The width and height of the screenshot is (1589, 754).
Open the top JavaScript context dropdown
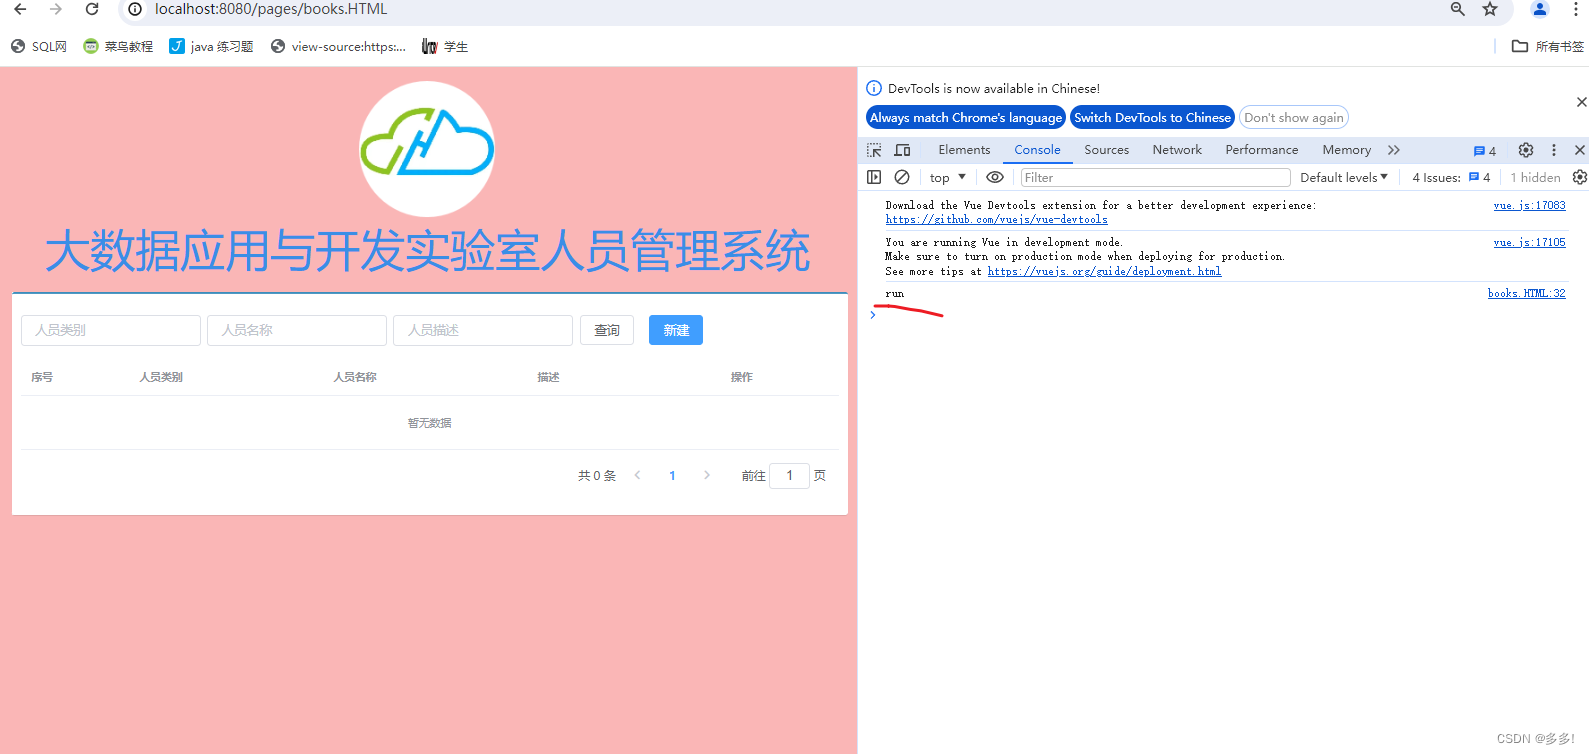pos(948,177)
